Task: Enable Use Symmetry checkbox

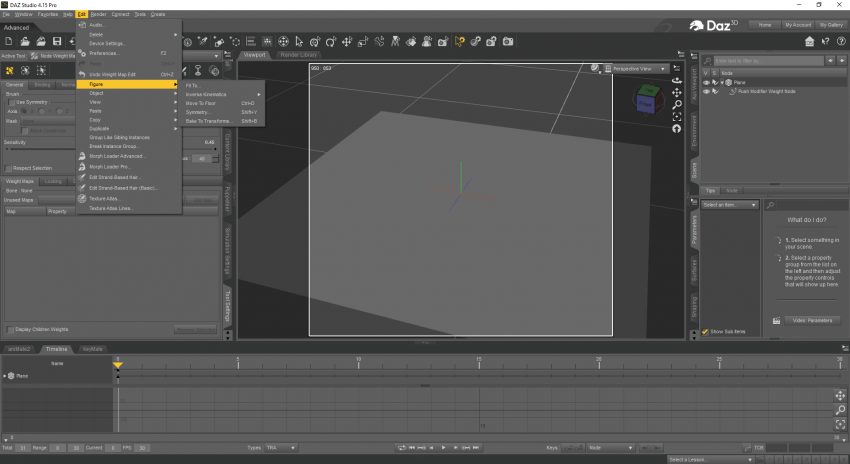Action: [x=12, y=102]
